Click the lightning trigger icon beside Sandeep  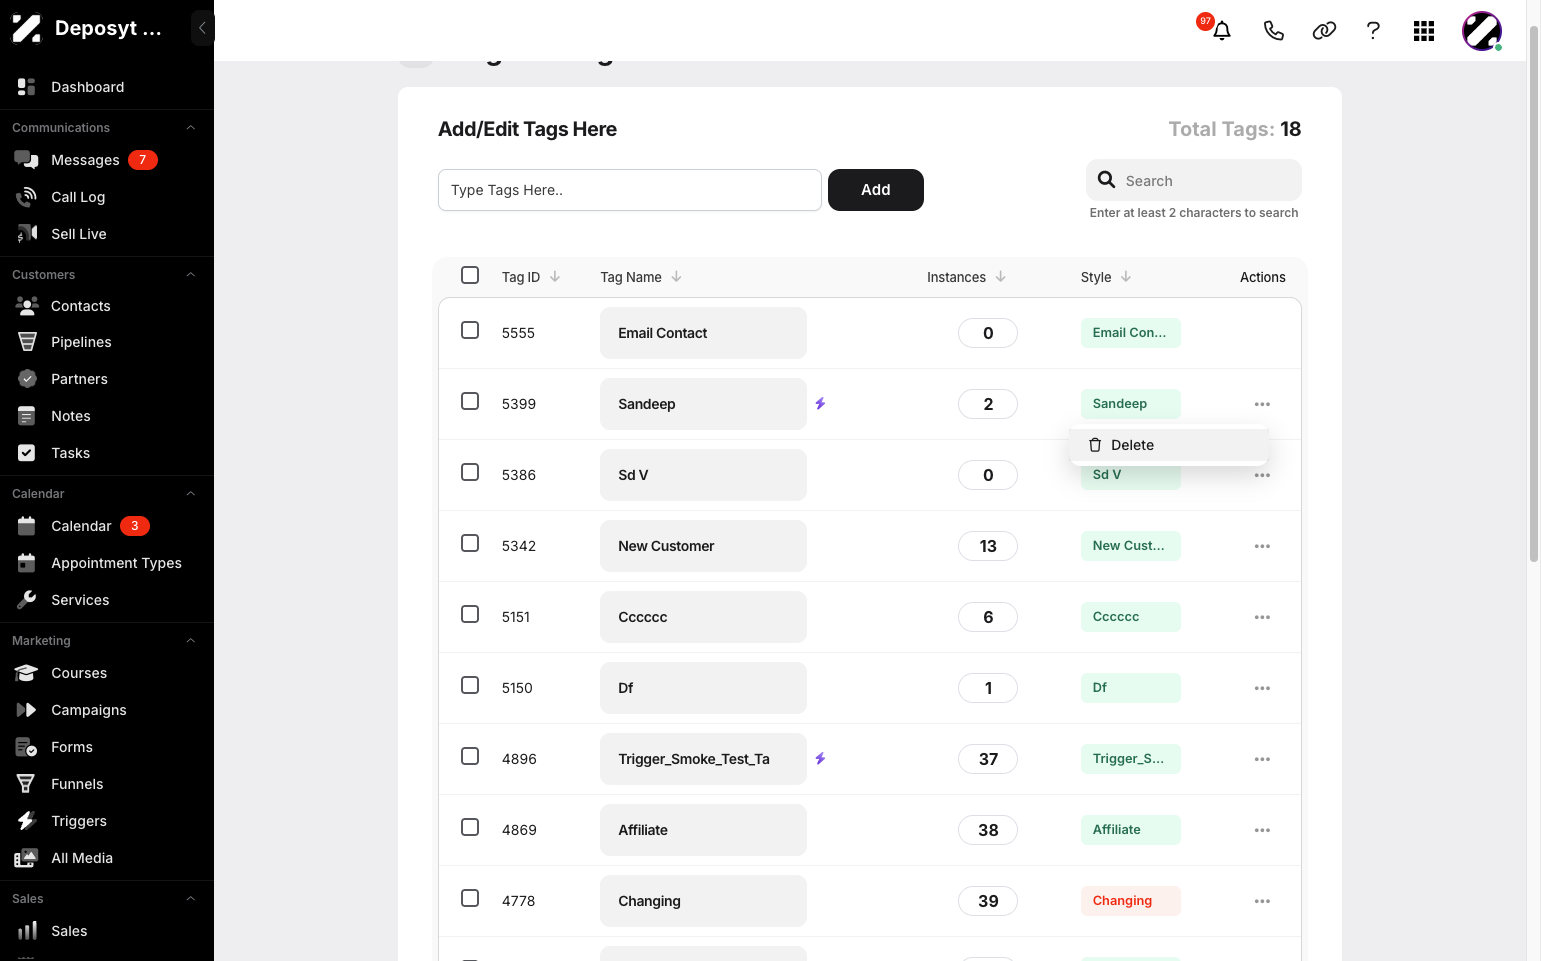[x=820, y=404]
